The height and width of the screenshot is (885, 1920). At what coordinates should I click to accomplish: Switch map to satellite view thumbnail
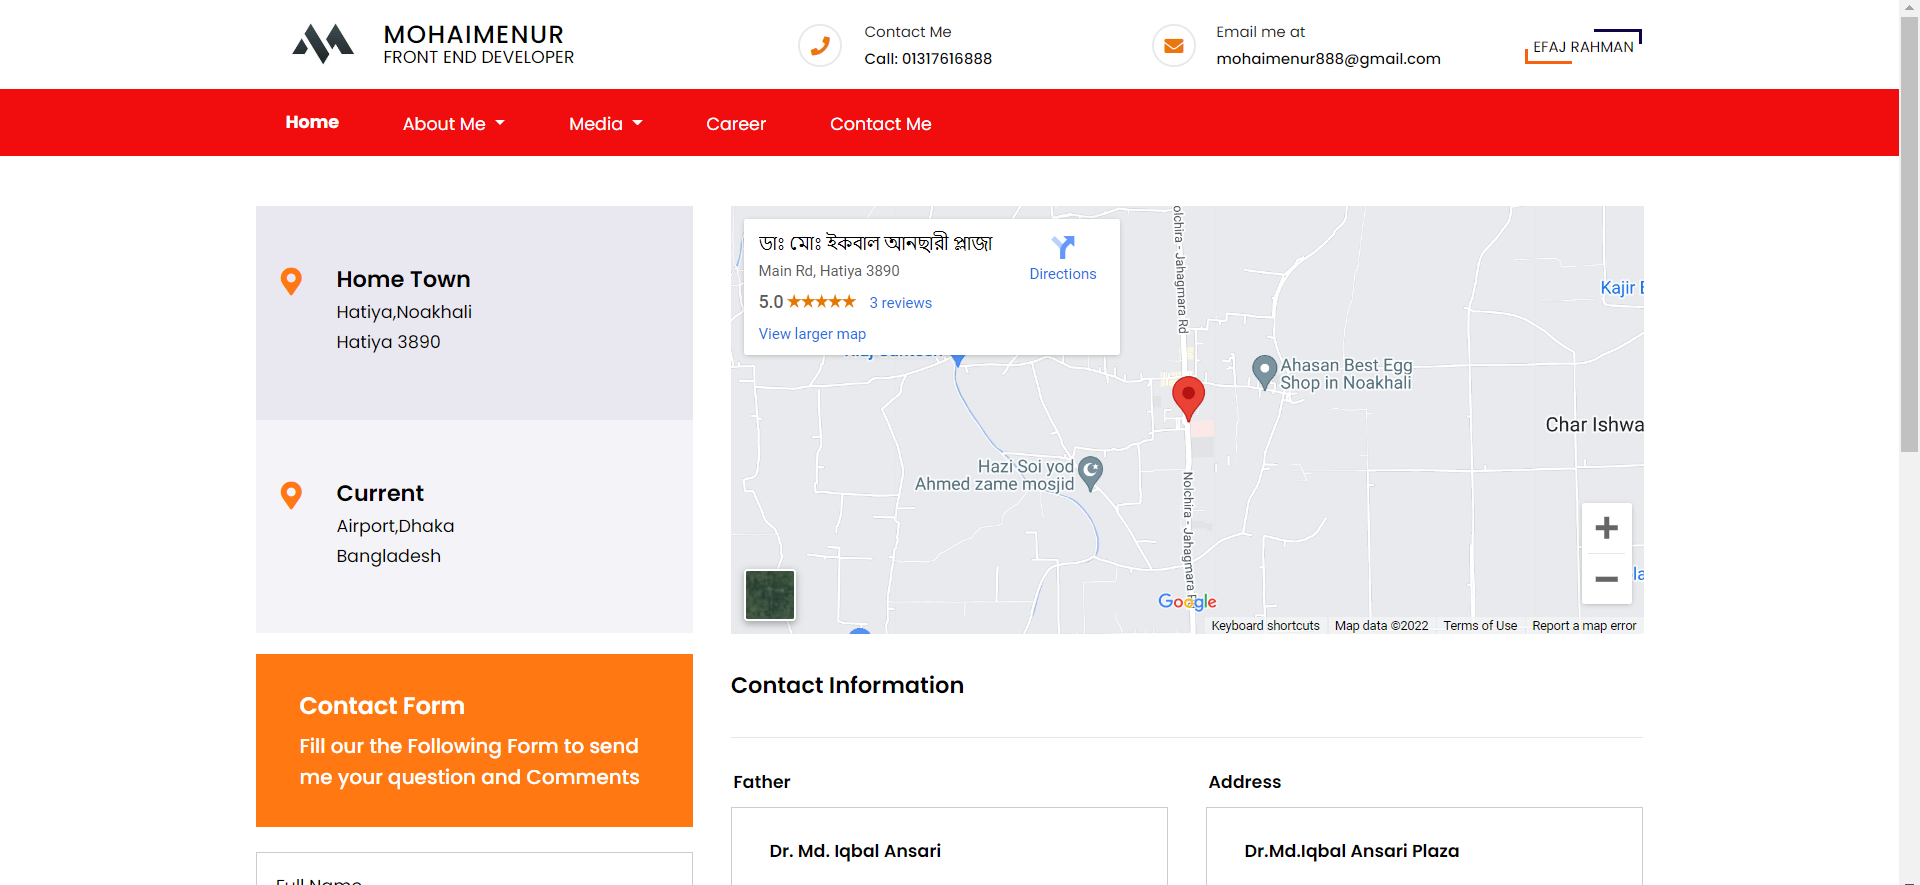coord(770,595)
